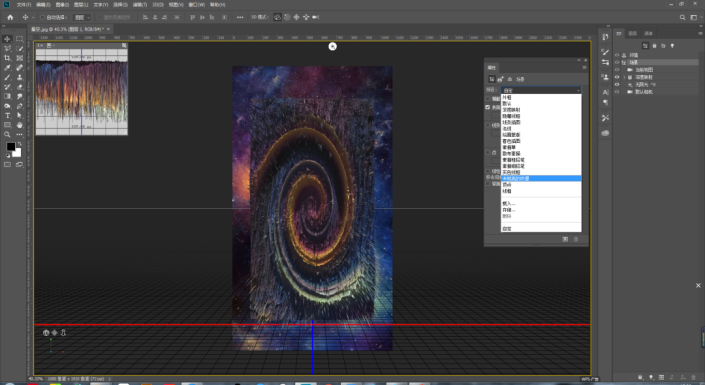The height and width of the screenshot is (385, 705).
Task: Select the Brush tool
Action: [7, 77]
